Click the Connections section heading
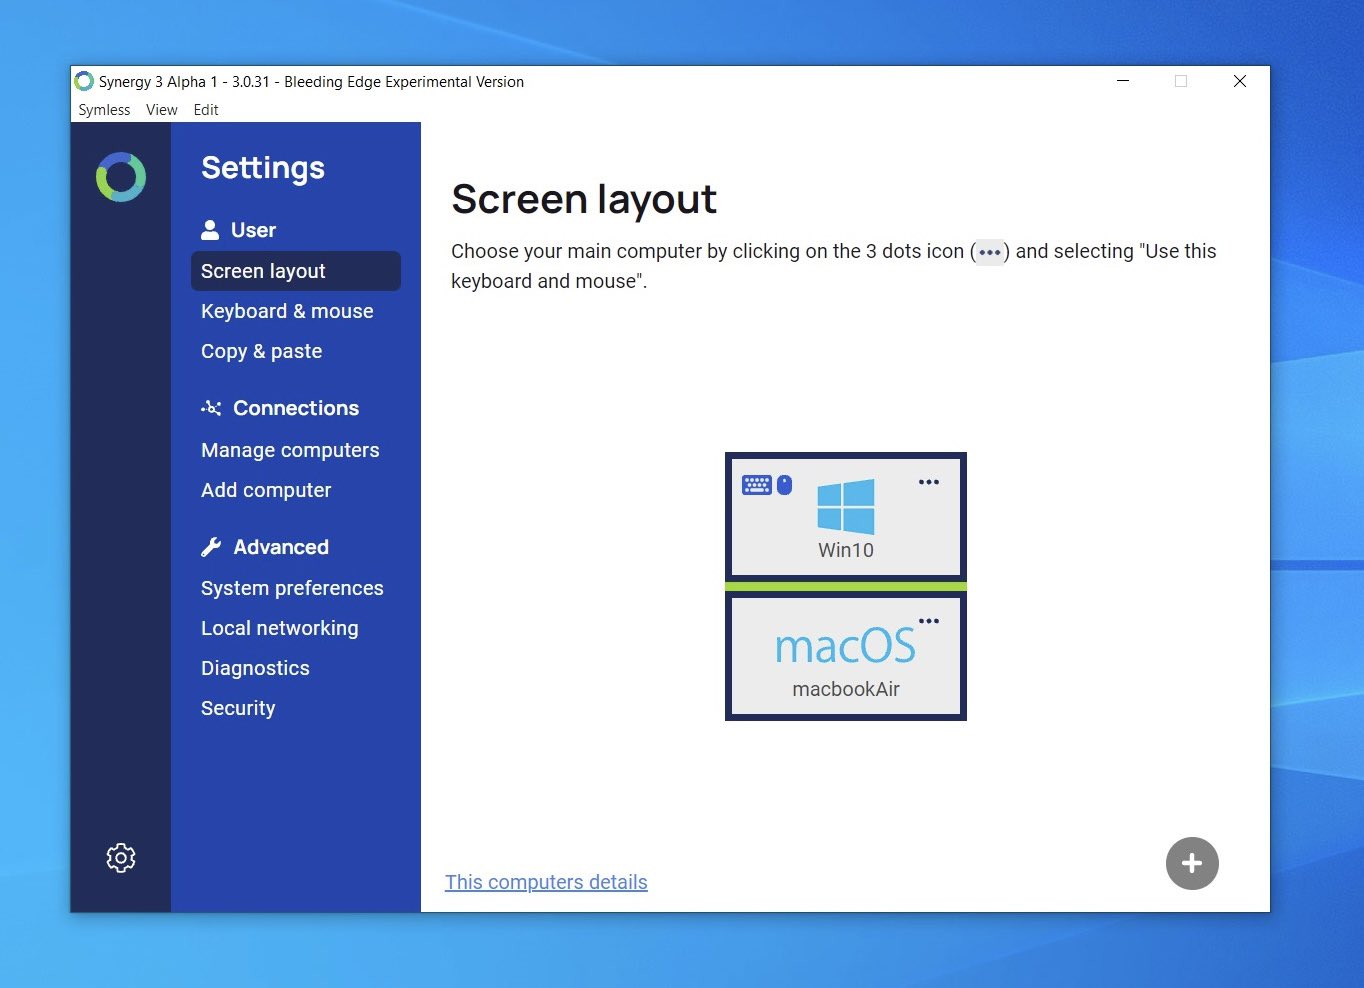Image resolution: width=1364 pixels, height=988 pixels. pyautogui.click(x=296, y=408)
